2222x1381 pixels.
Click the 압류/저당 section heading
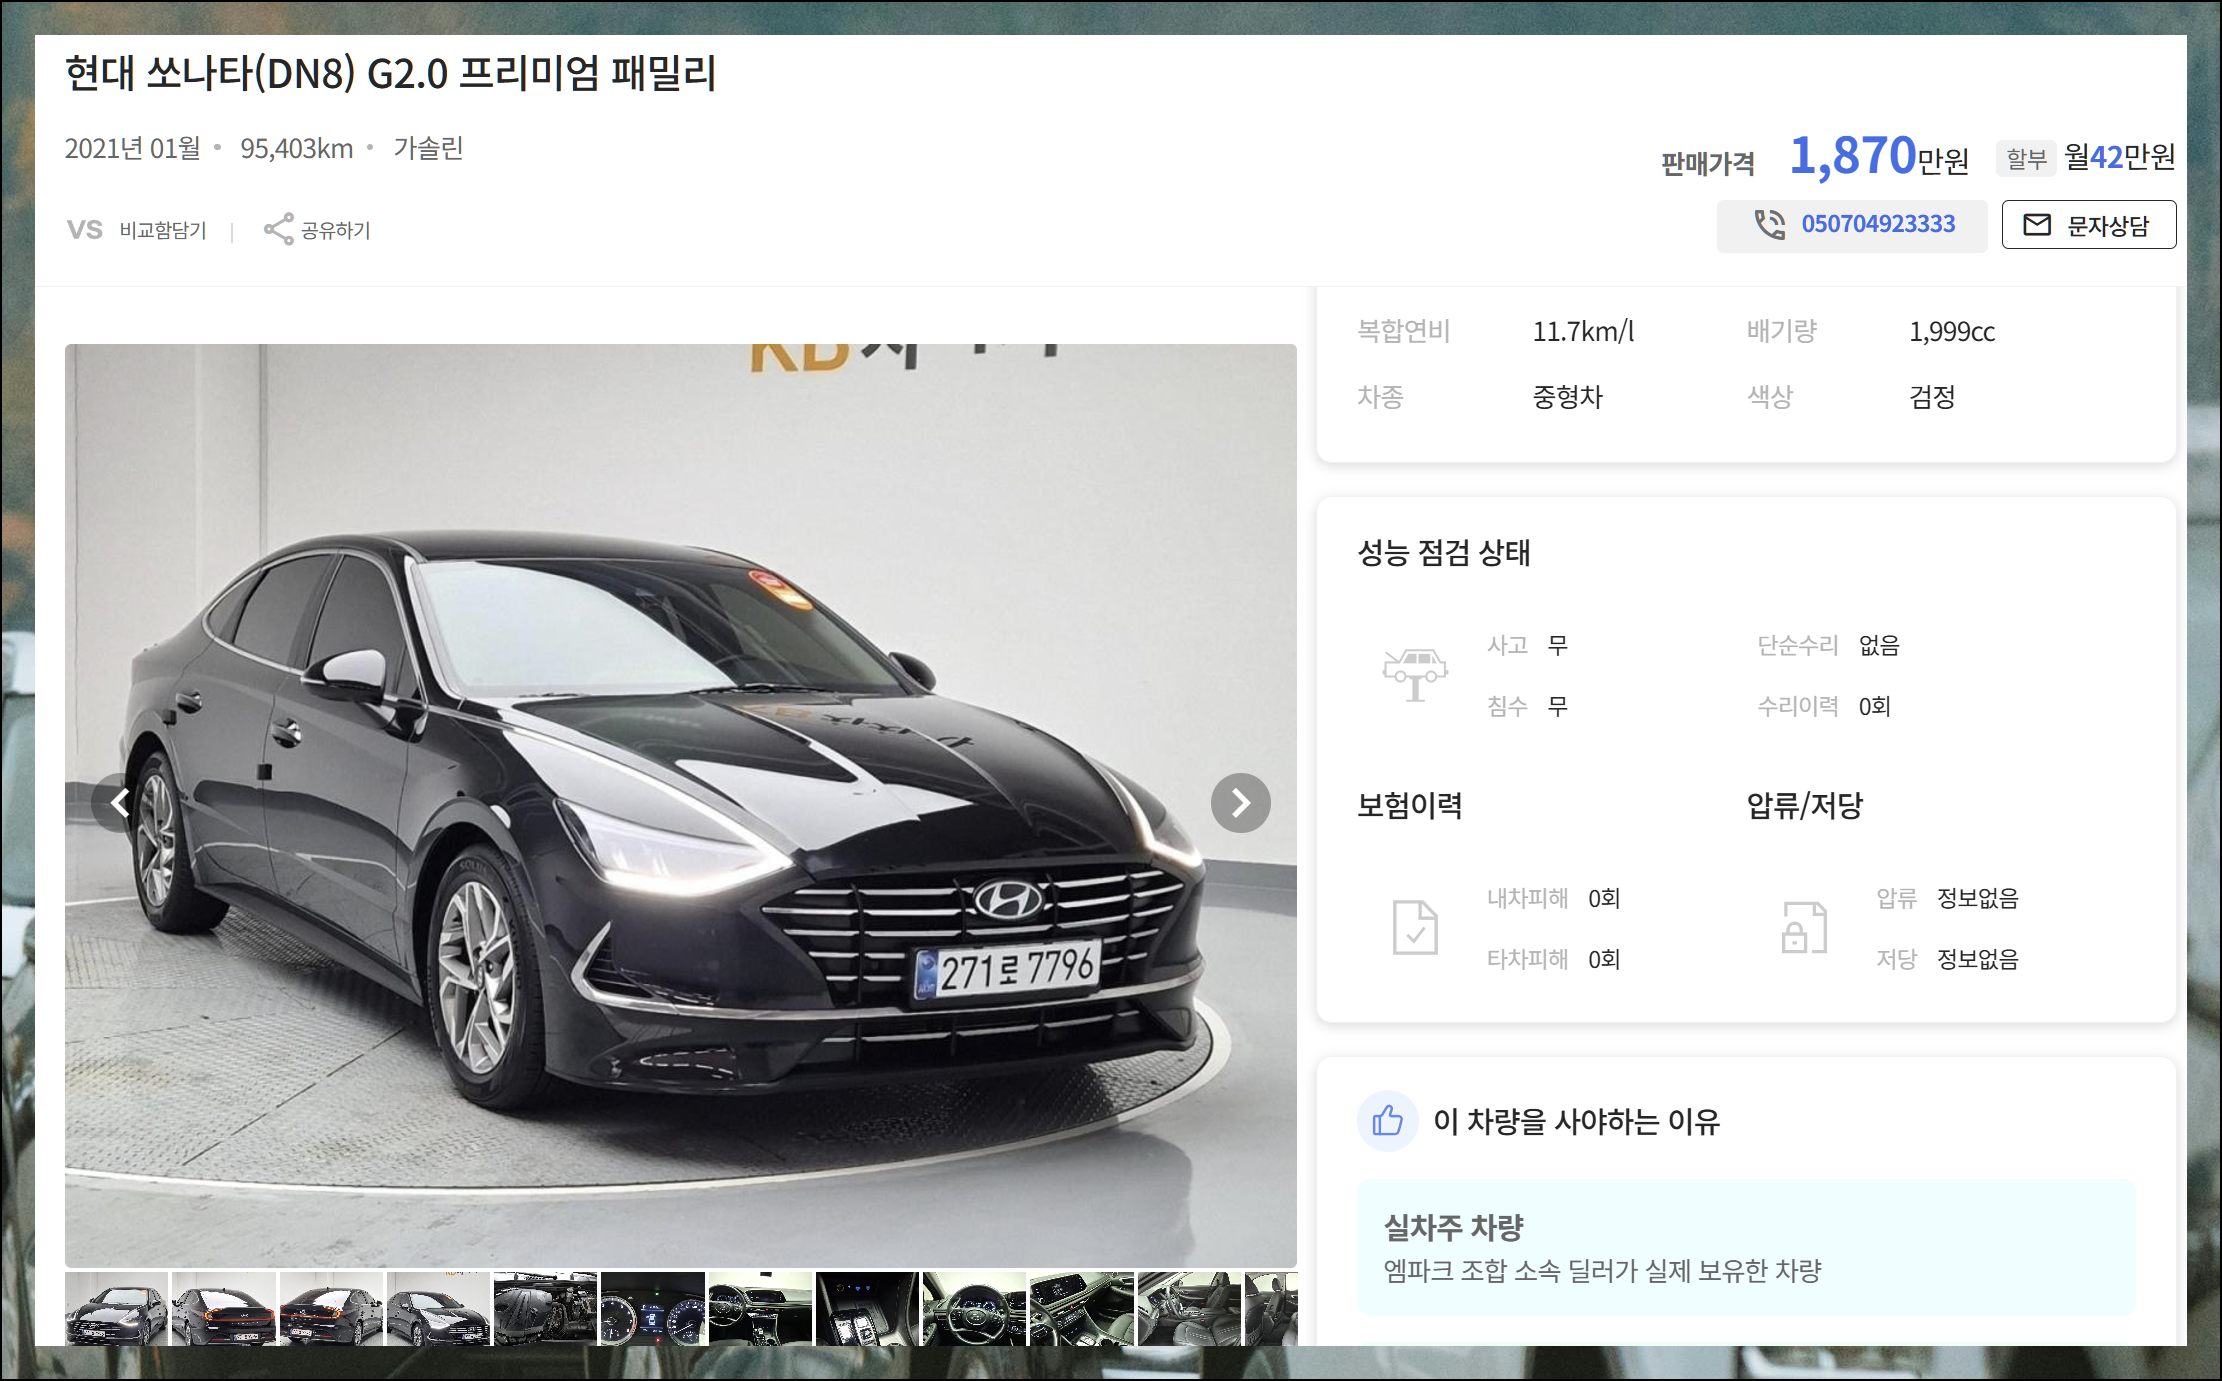(1805, 806)
